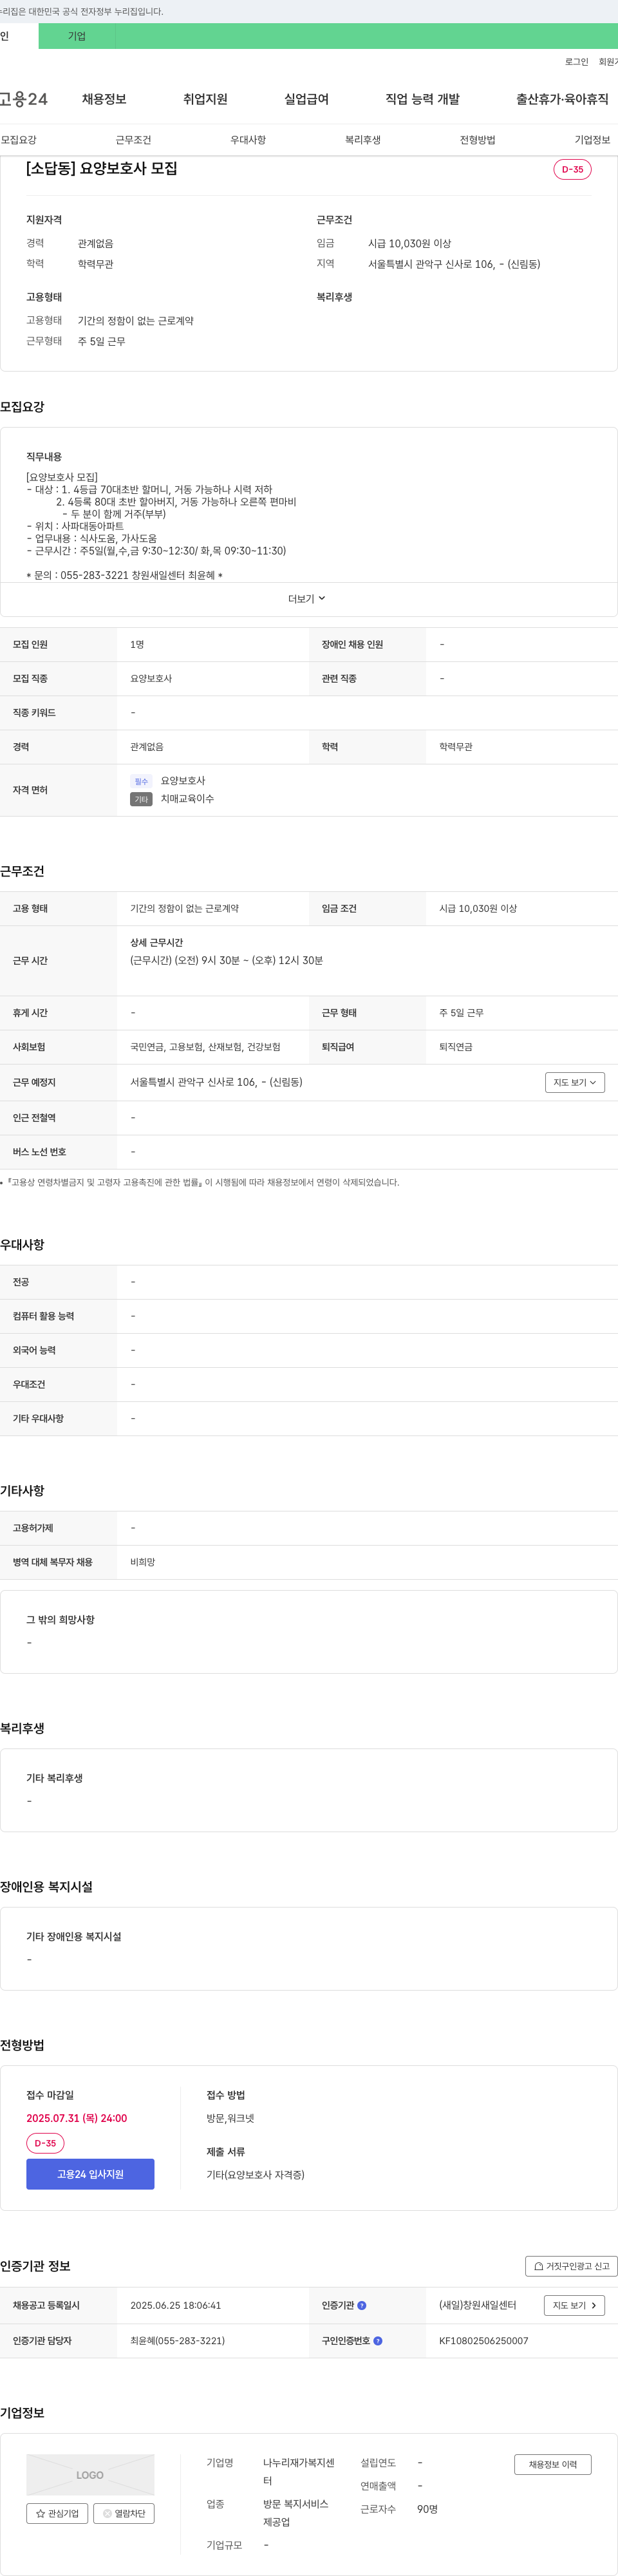The width and height of the screenshot is (618, 2576).
Task: Click the company LOGO placeholder image
Action: tap(90, 2474)
